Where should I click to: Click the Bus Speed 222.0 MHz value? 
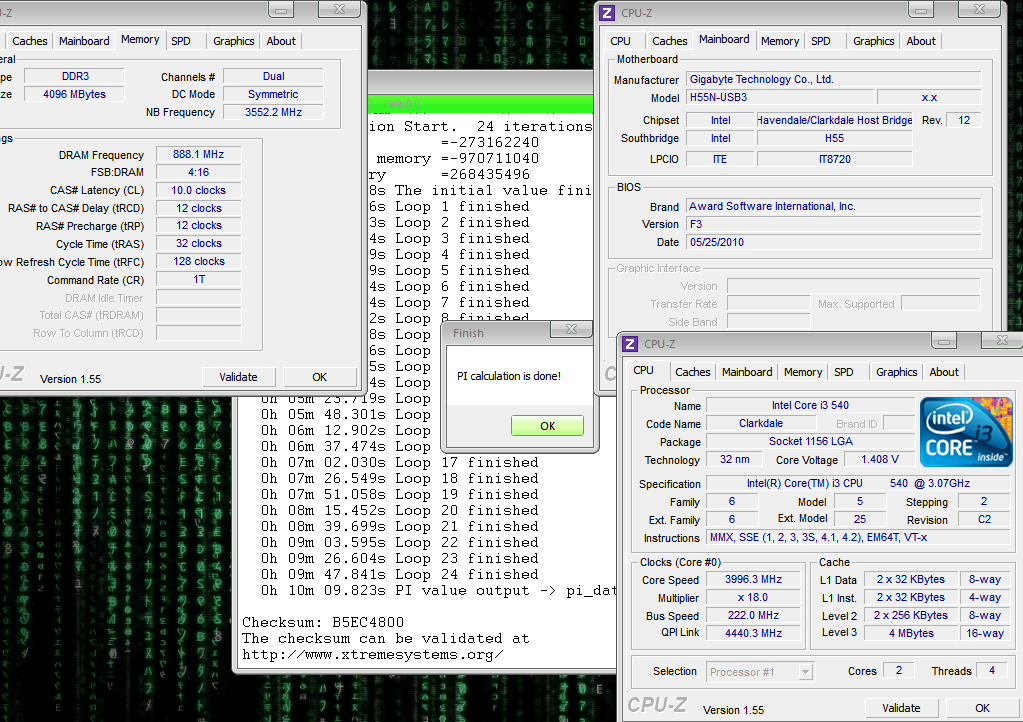click(754, 615)
